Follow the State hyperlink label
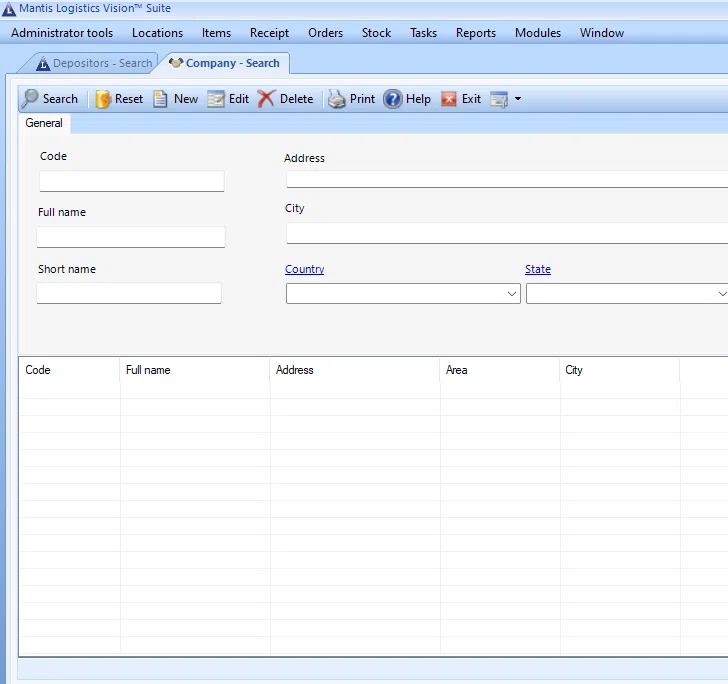Image resolution: width=728 pixels, height=684 pixels. [537, 269]
